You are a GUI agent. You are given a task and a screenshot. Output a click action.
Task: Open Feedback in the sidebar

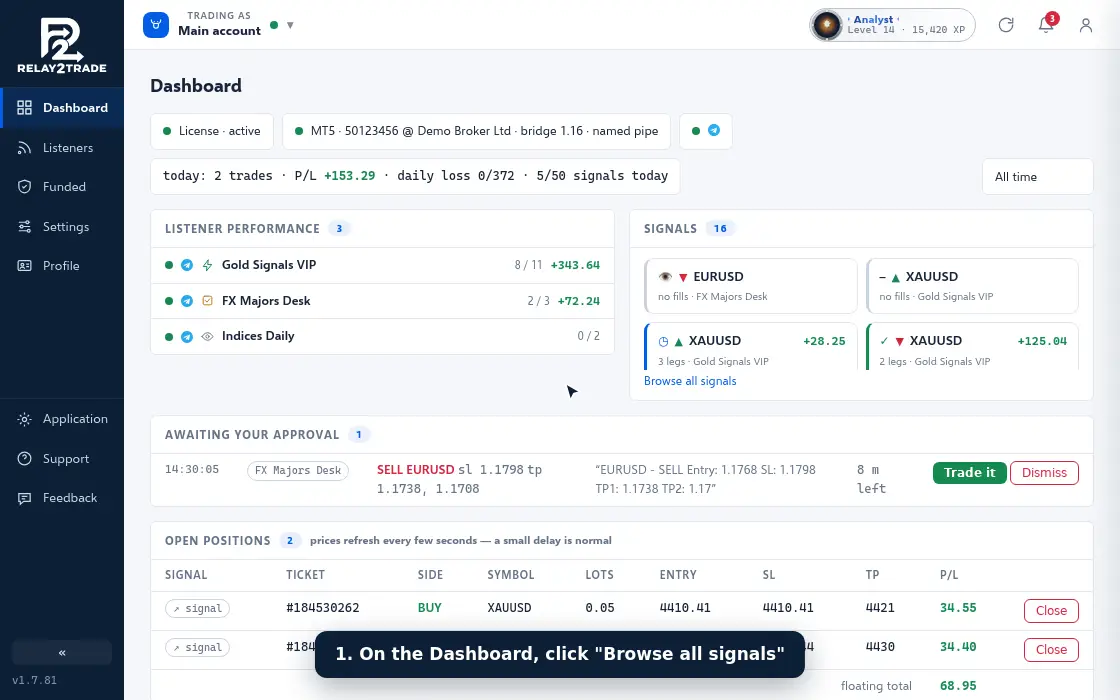pos(62,498)
